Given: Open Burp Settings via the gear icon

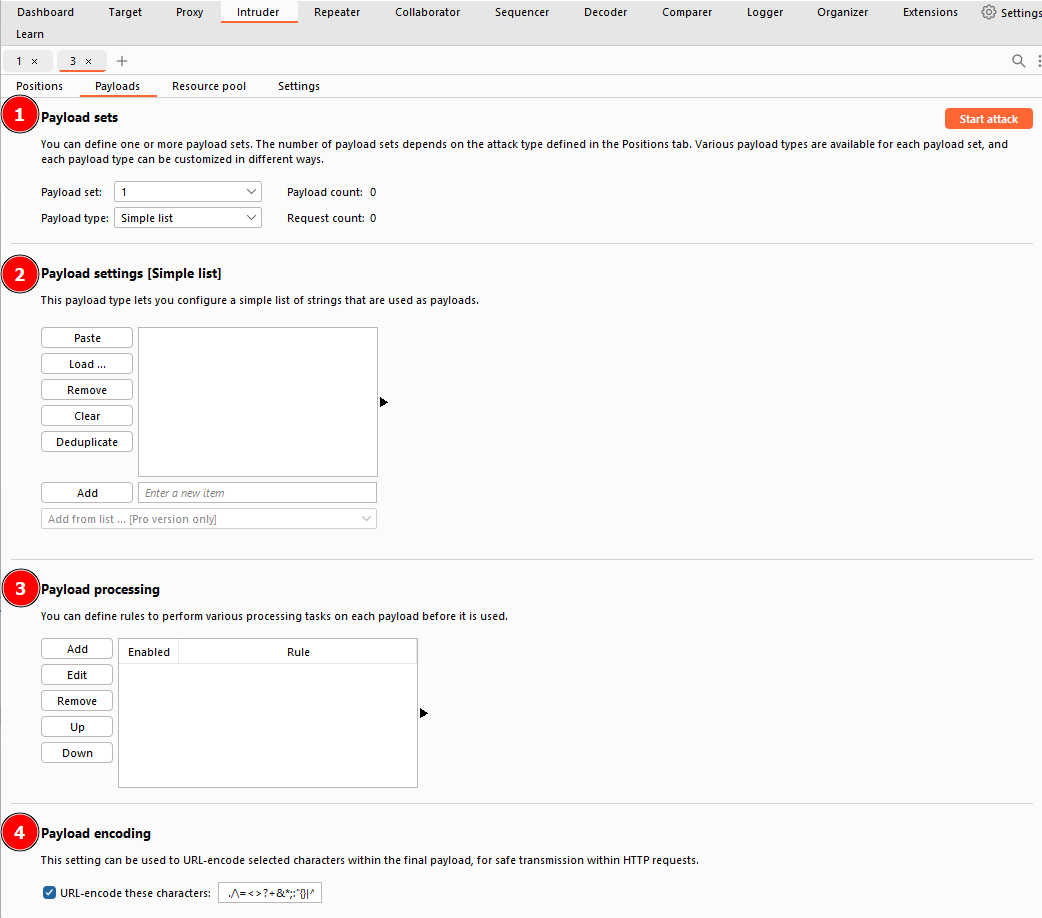Looking at the screenshot, I should point(989,12).
